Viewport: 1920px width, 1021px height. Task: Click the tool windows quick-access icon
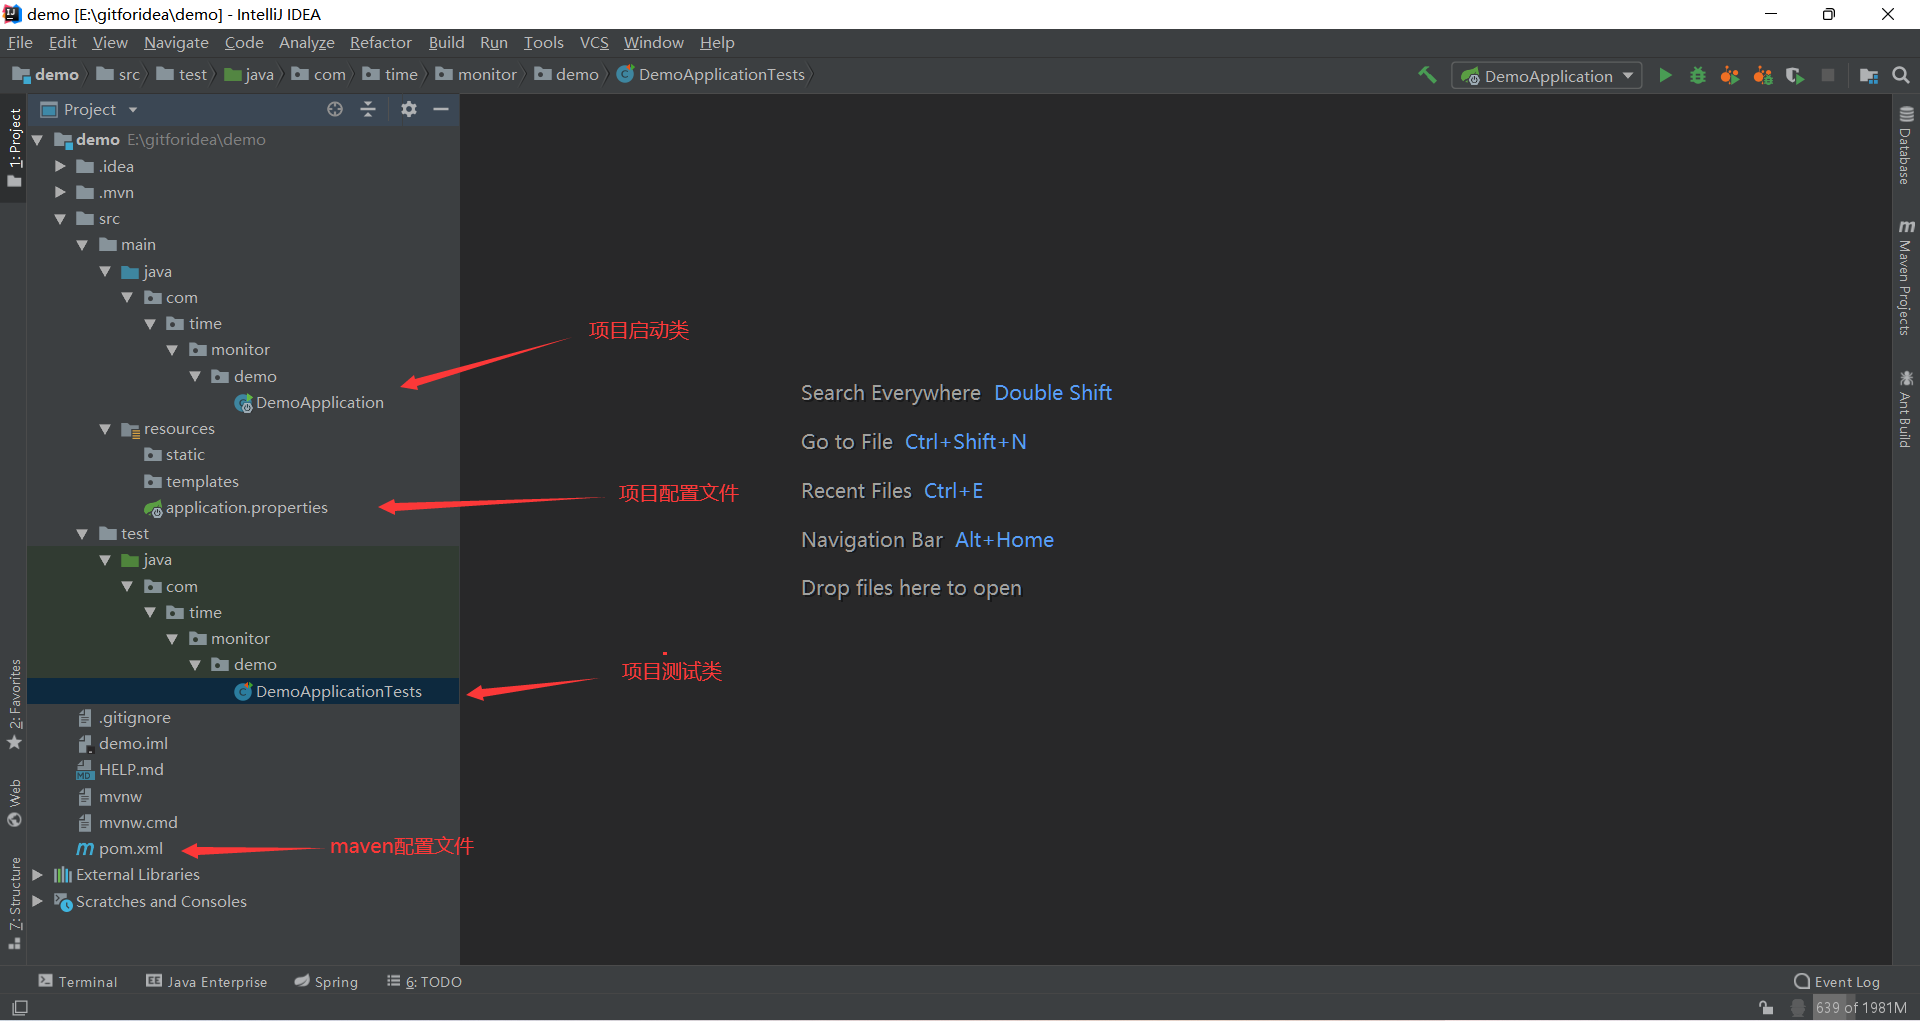(19, 1008)
